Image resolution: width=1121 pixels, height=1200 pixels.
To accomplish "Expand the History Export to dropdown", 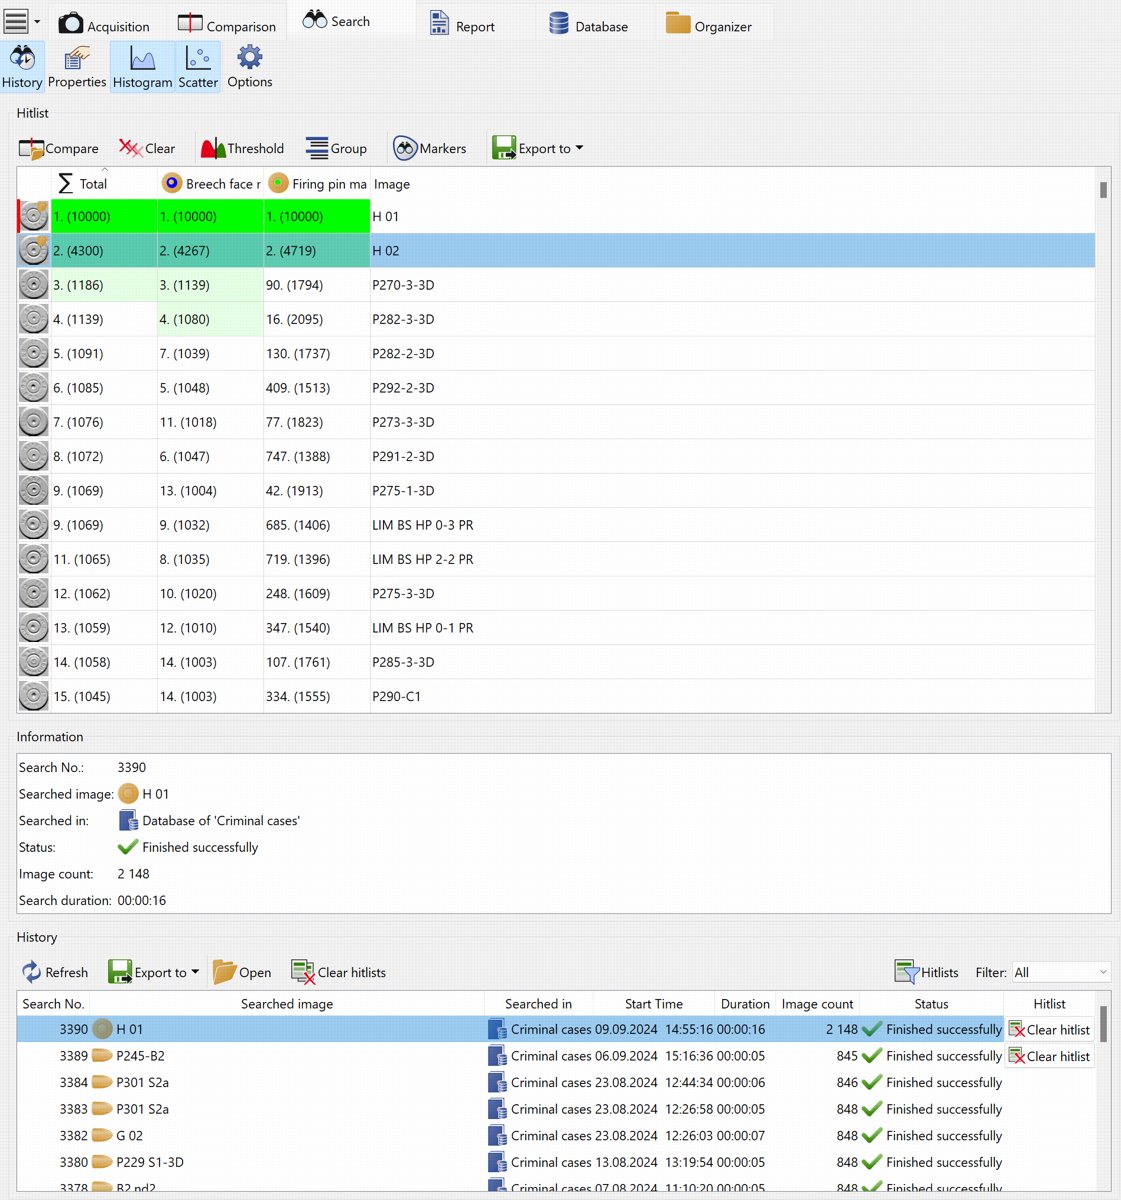I will click(x=194, y=972).
